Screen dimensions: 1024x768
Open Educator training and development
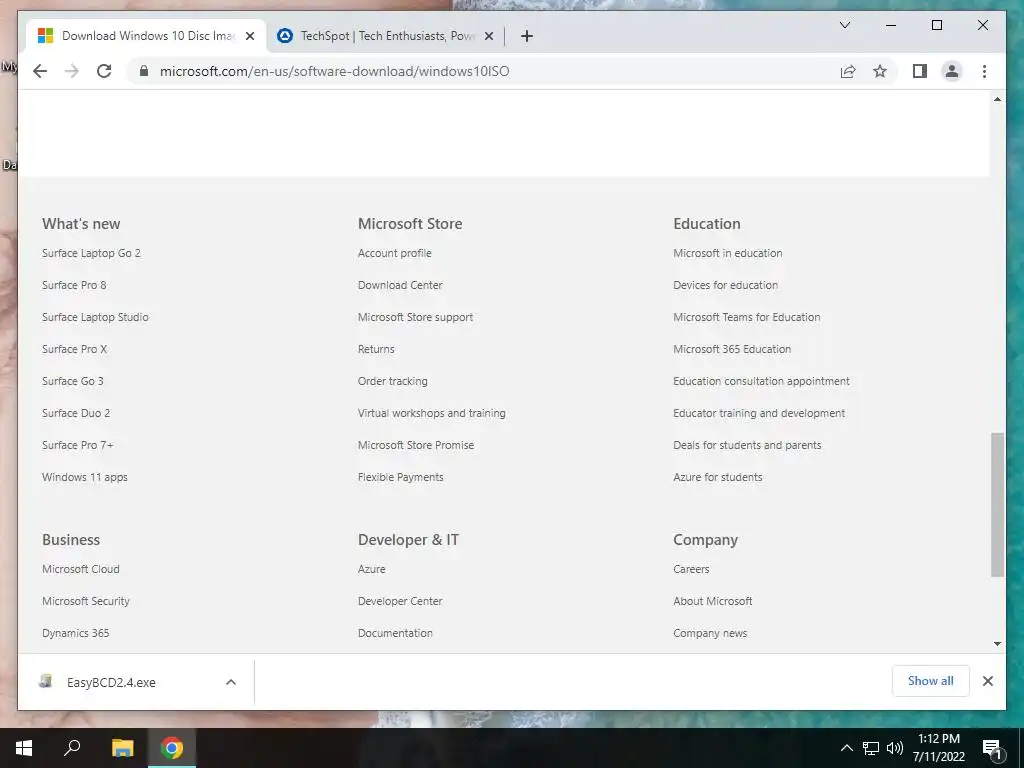point(759,413)
